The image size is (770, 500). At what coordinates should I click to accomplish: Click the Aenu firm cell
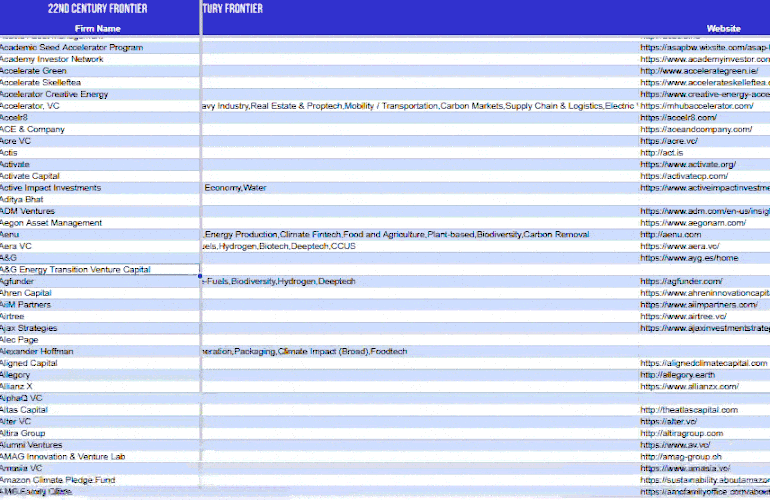coord(100,235)
